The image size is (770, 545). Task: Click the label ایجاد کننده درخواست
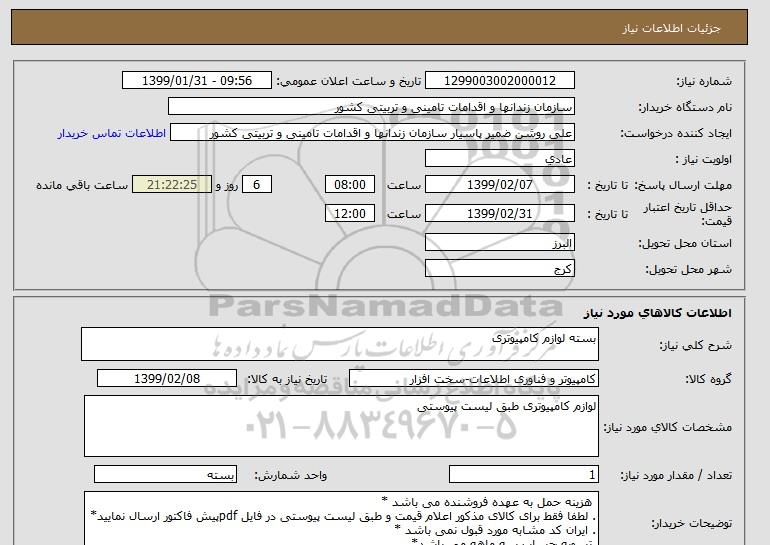(x=676, y=133)
